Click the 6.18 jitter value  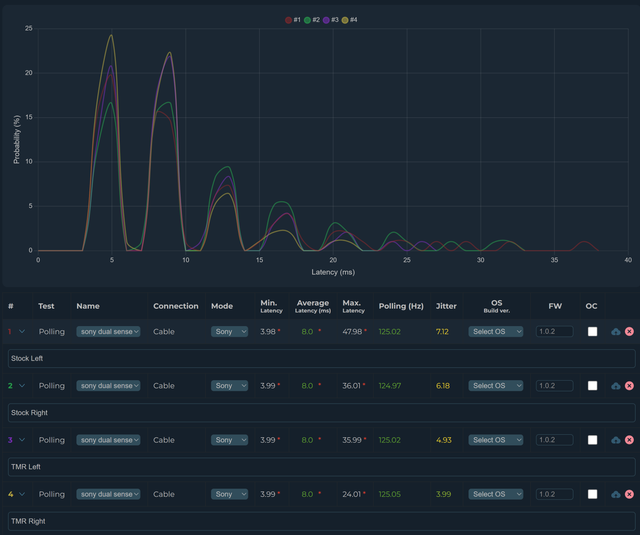click(442, 386)
